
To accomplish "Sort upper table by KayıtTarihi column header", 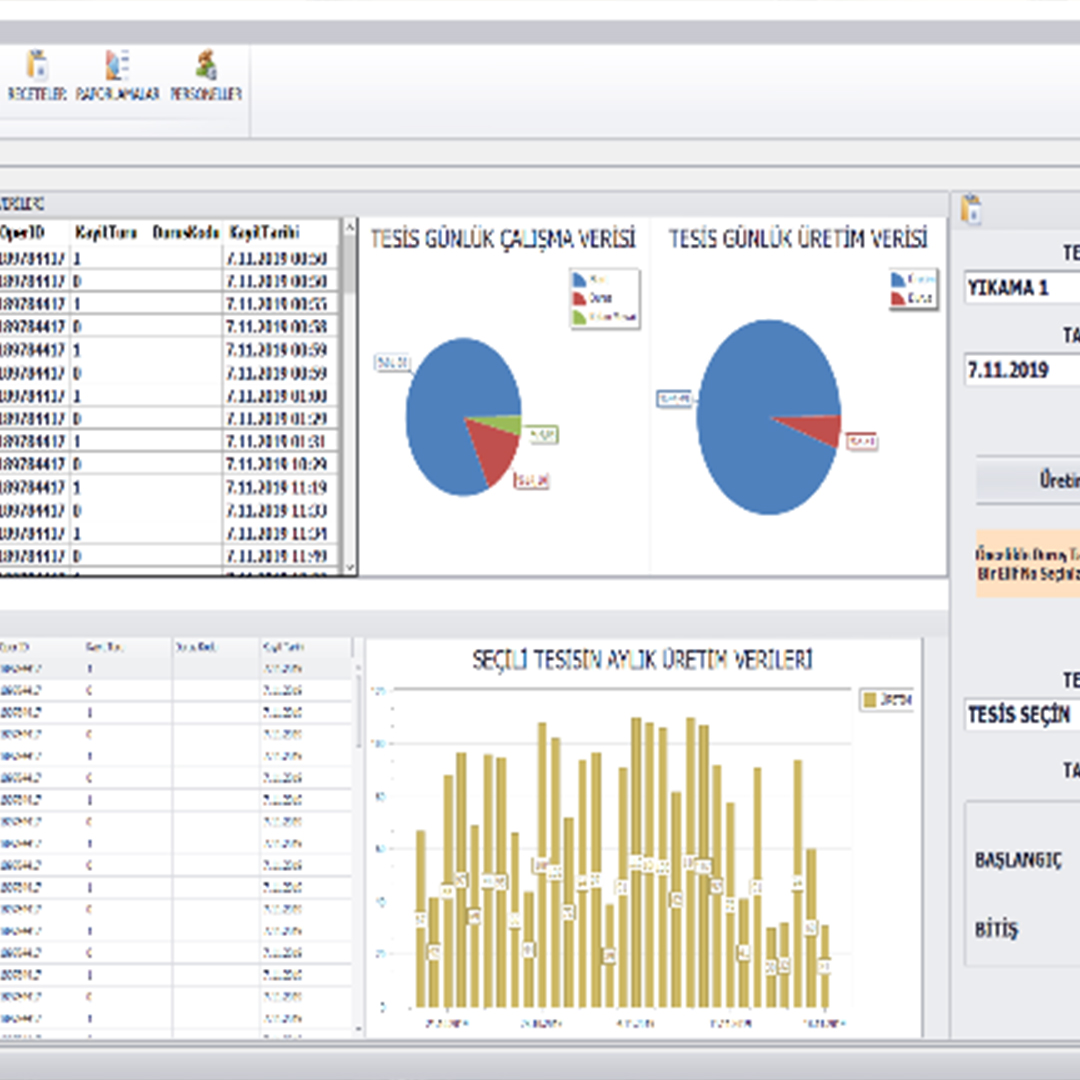I will coord(265,232).
